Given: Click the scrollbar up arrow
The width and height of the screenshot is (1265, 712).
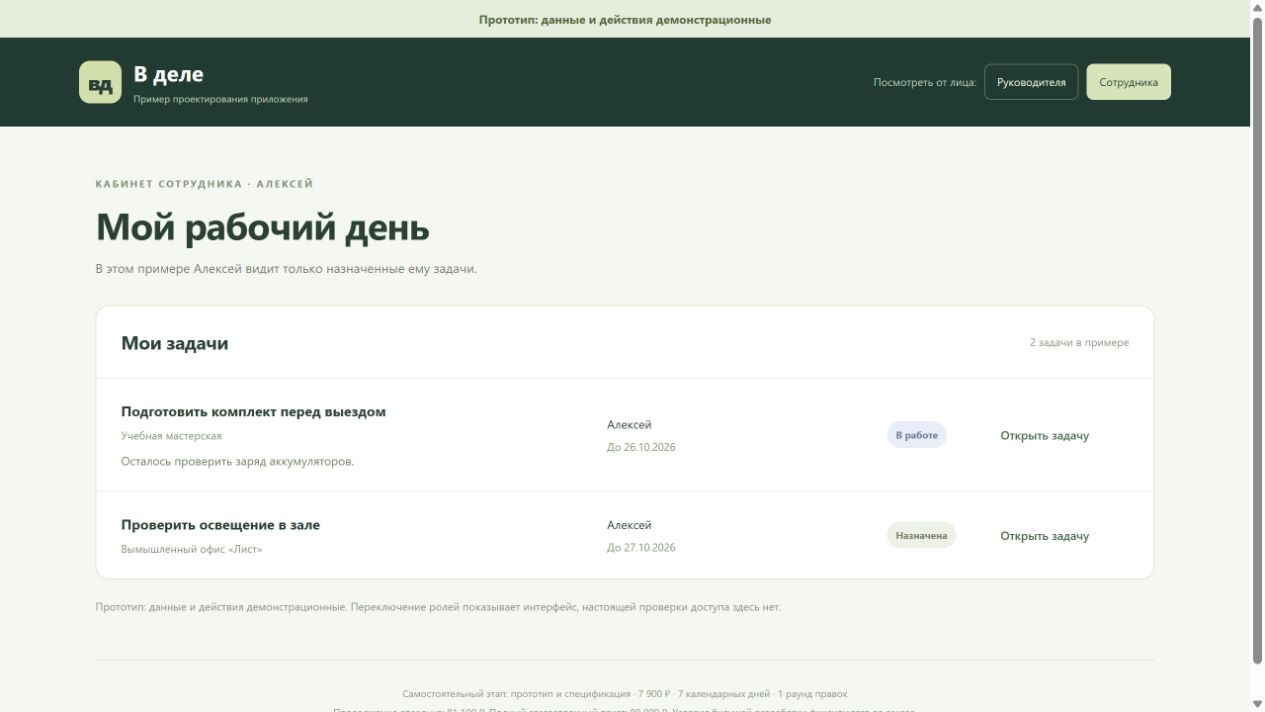Looking at the screenshot, I should coord(1257,8).
